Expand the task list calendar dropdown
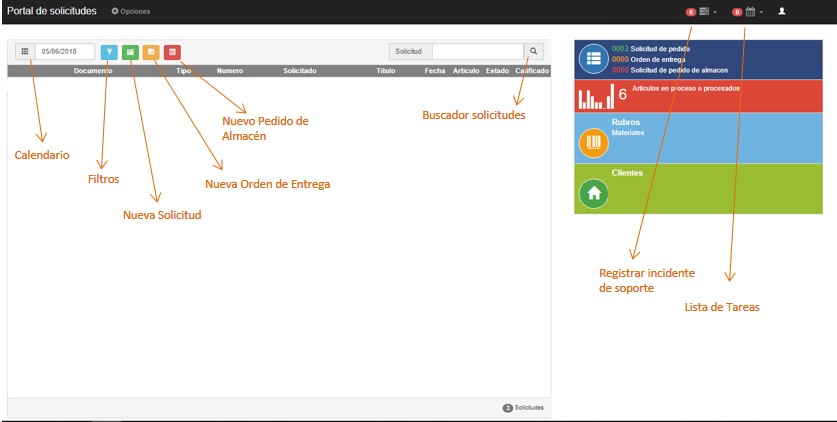The height and width of the screenshot is (422, 837). pyautogui.click(x=751, y=12)
